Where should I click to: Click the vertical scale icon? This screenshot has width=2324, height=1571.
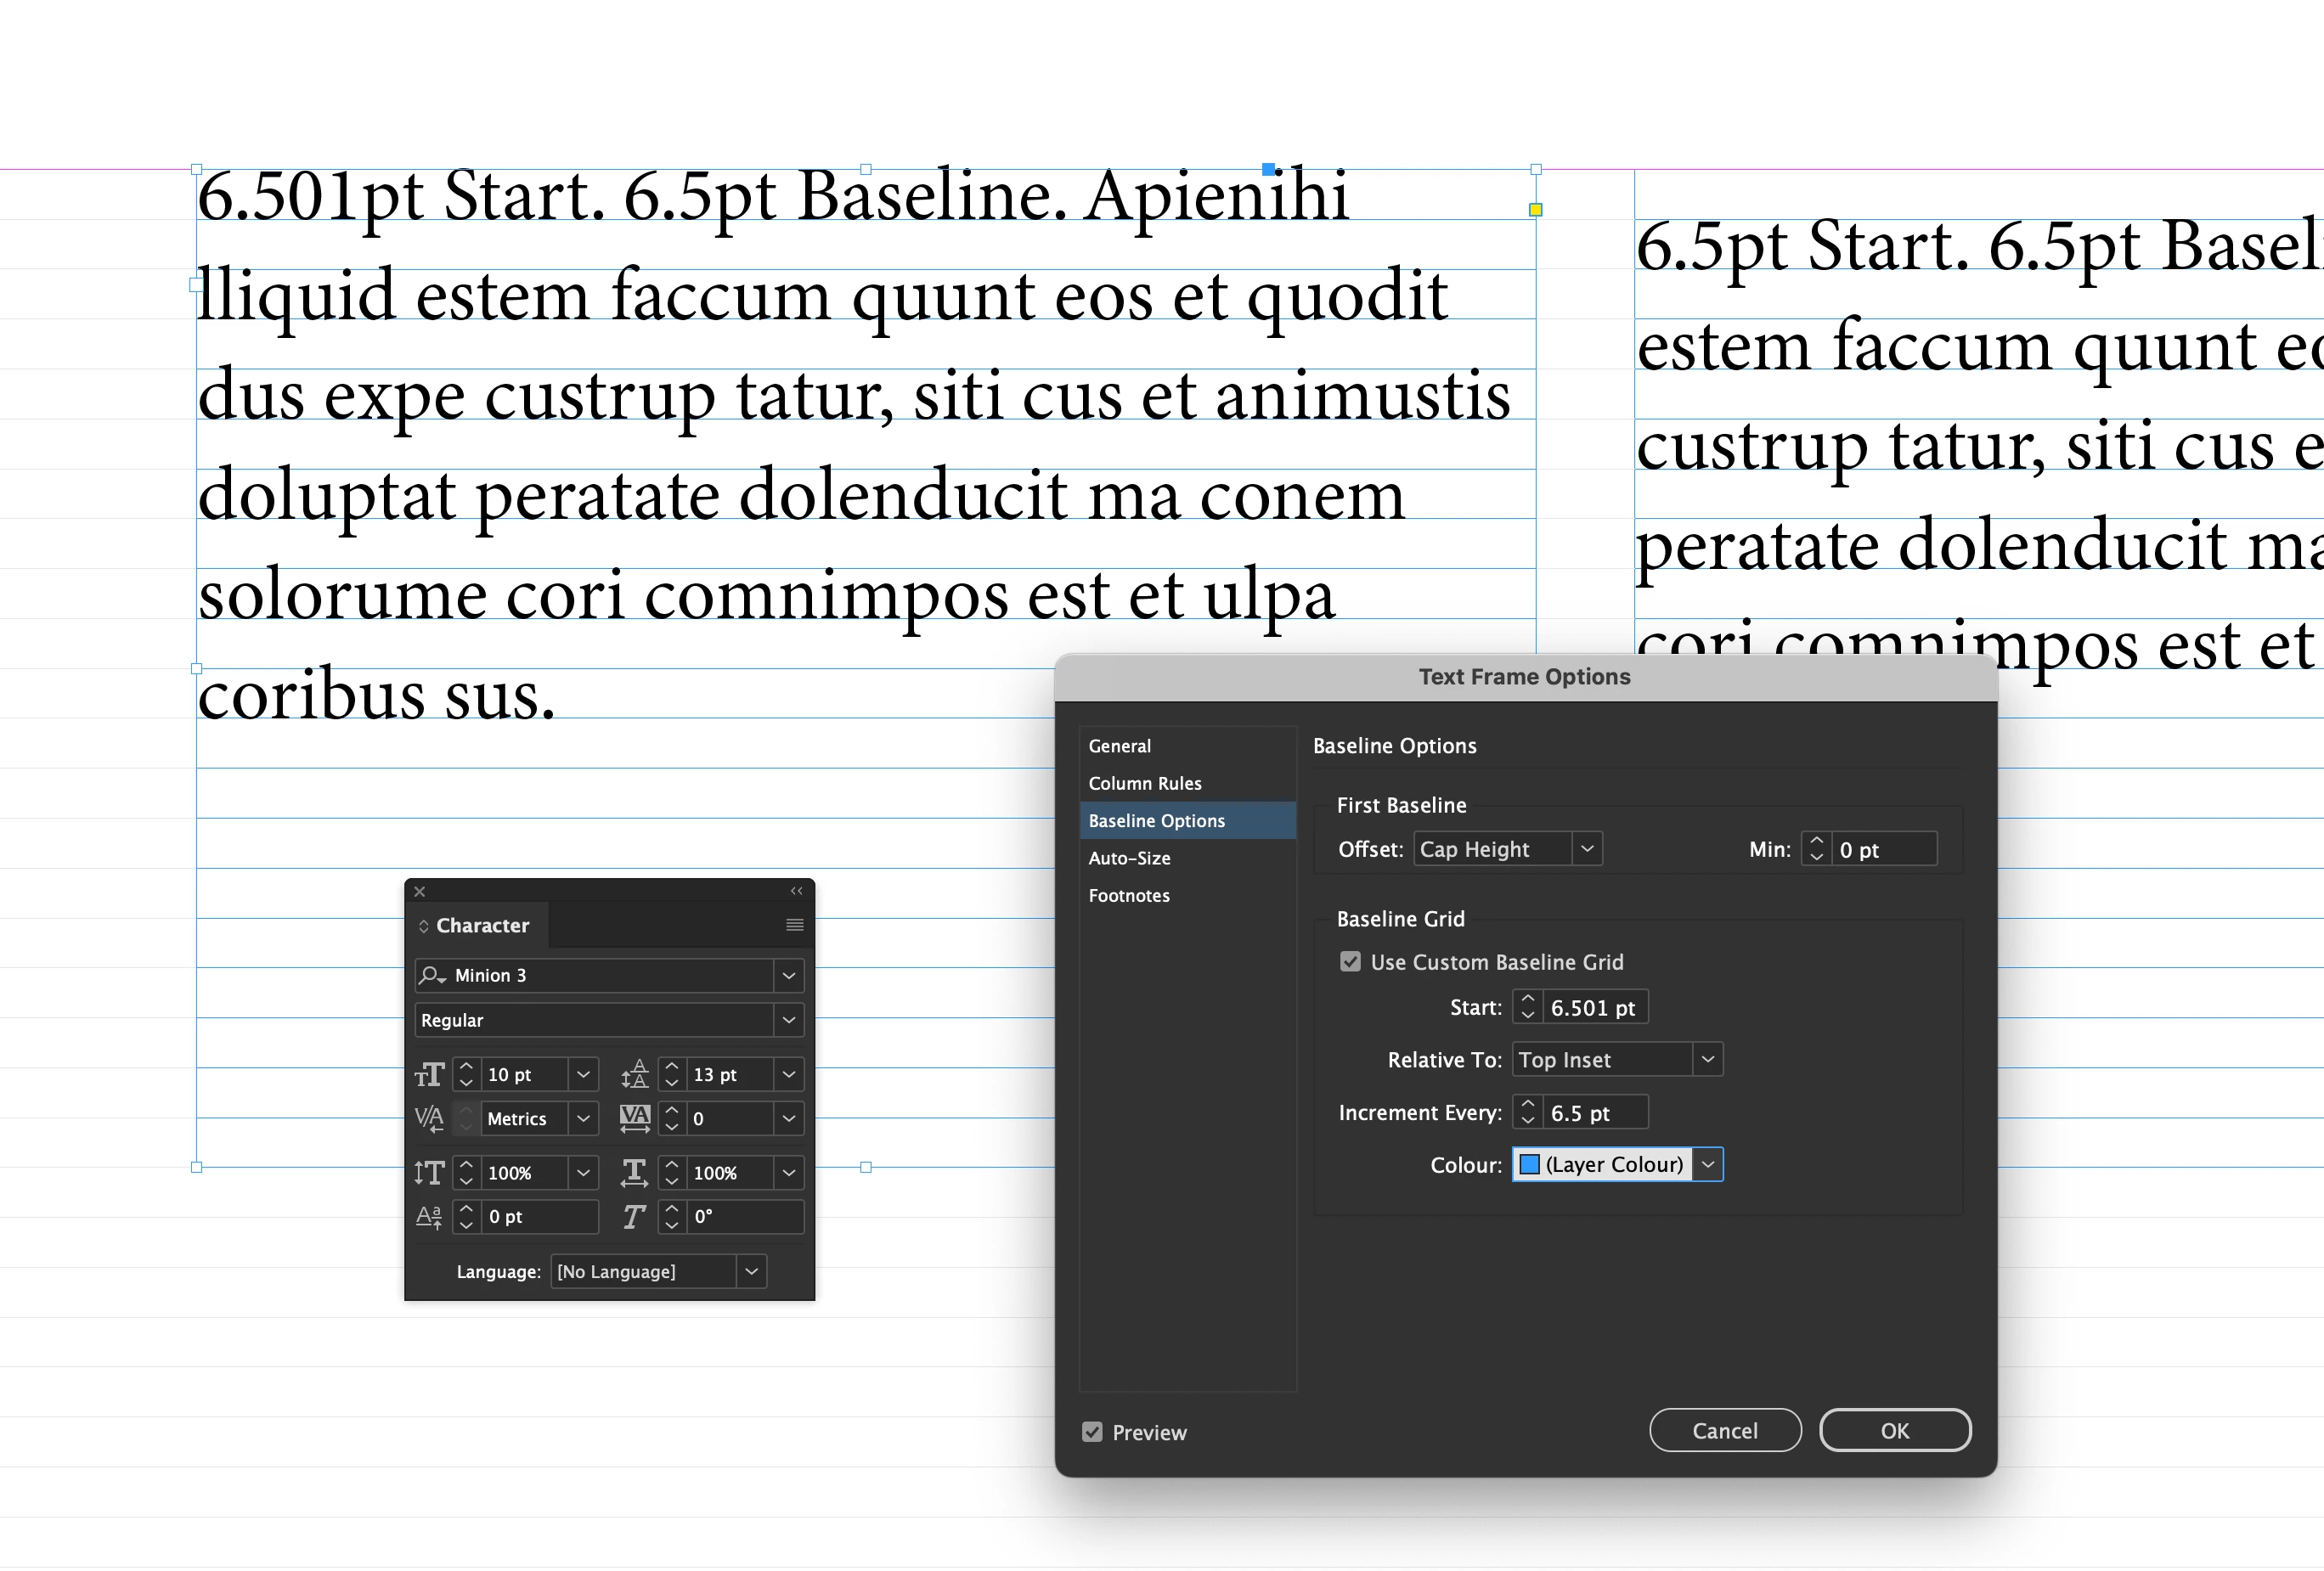click(429, 1173)
